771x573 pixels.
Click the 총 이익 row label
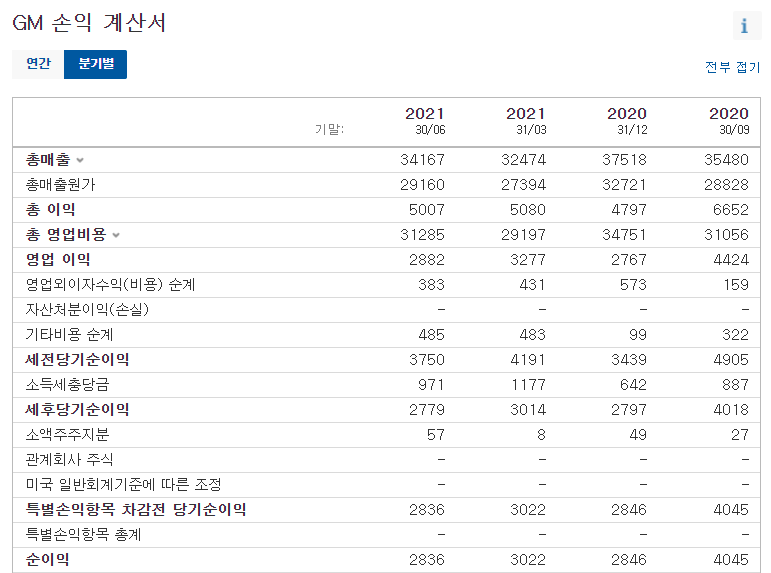click(x=50, y=210)
